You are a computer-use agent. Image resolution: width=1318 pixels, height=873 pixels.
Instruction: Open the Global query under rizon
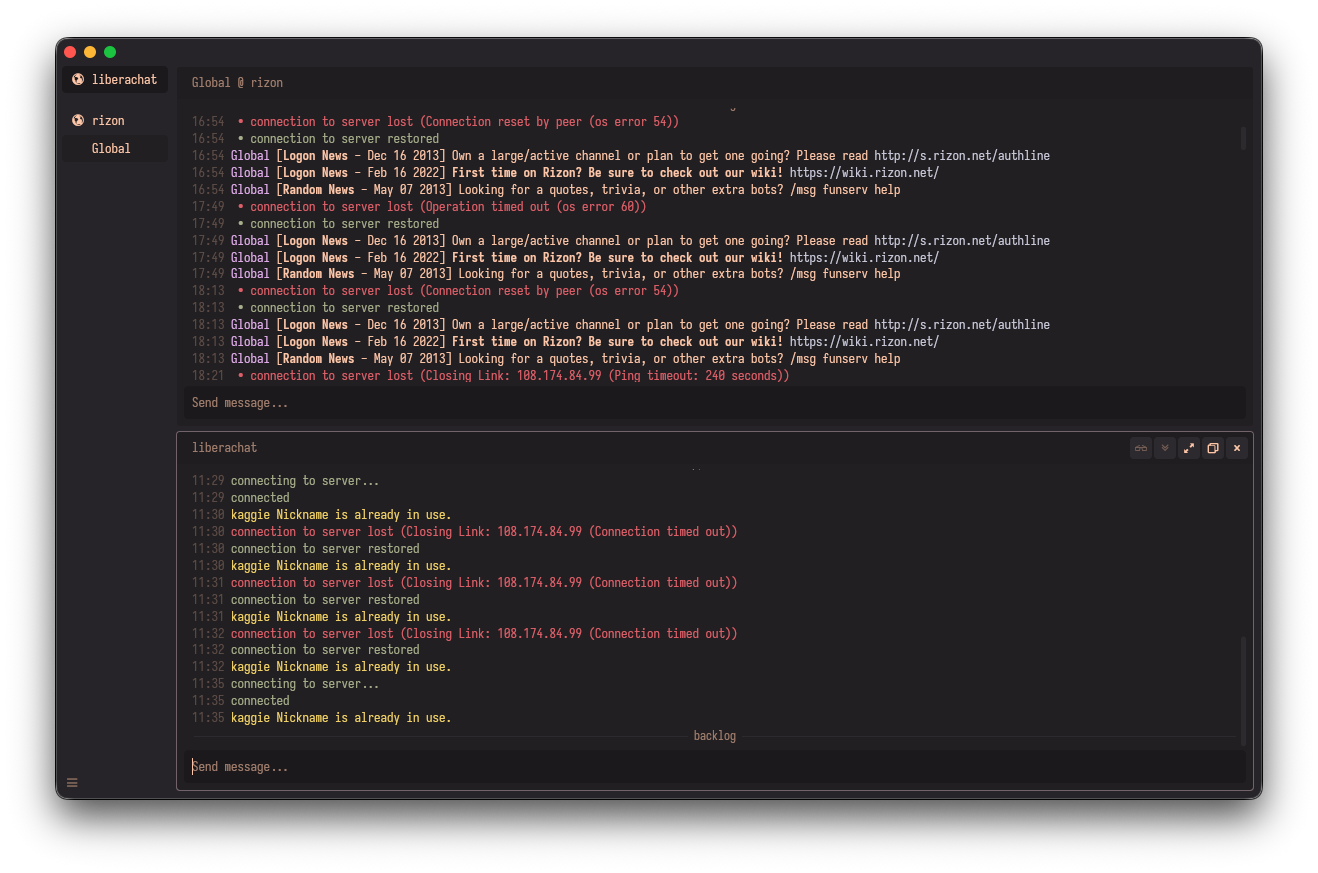[x=111, y=149]
